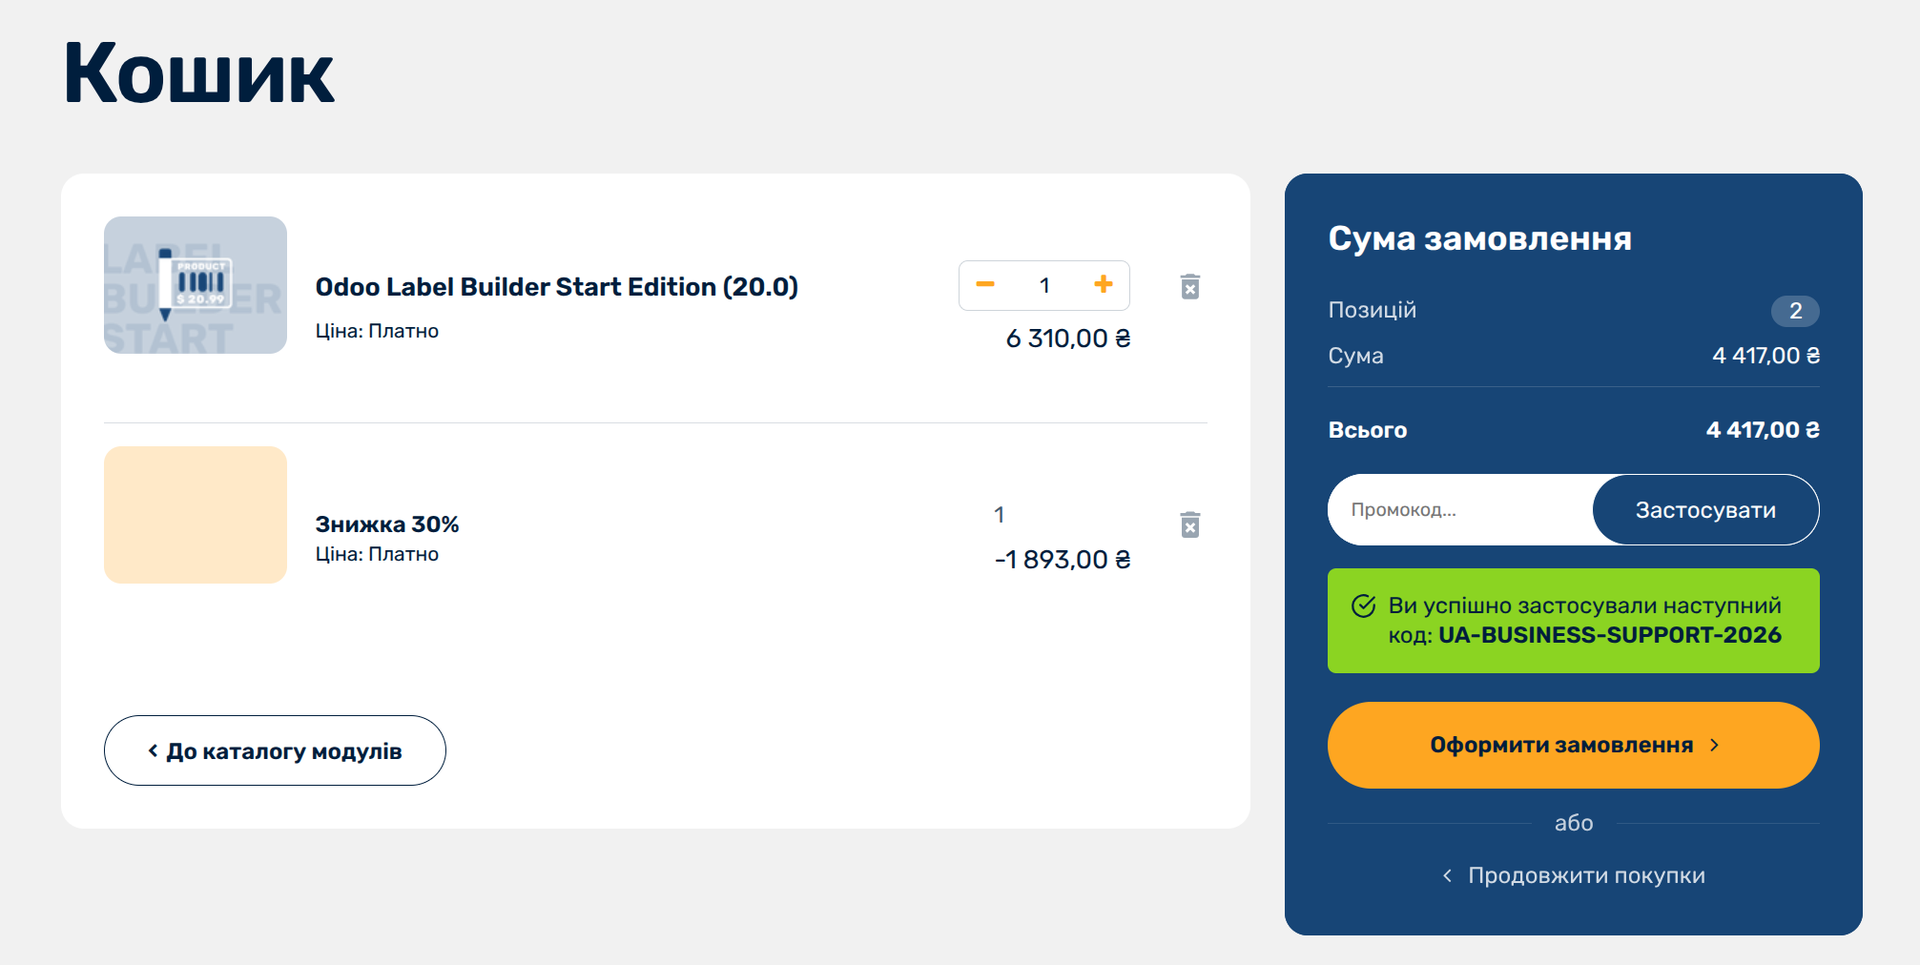Click the Сума замовлення heading
Image resolution: width=1920 pixels, height=965 pixels.
click(x=1479, y=238)
